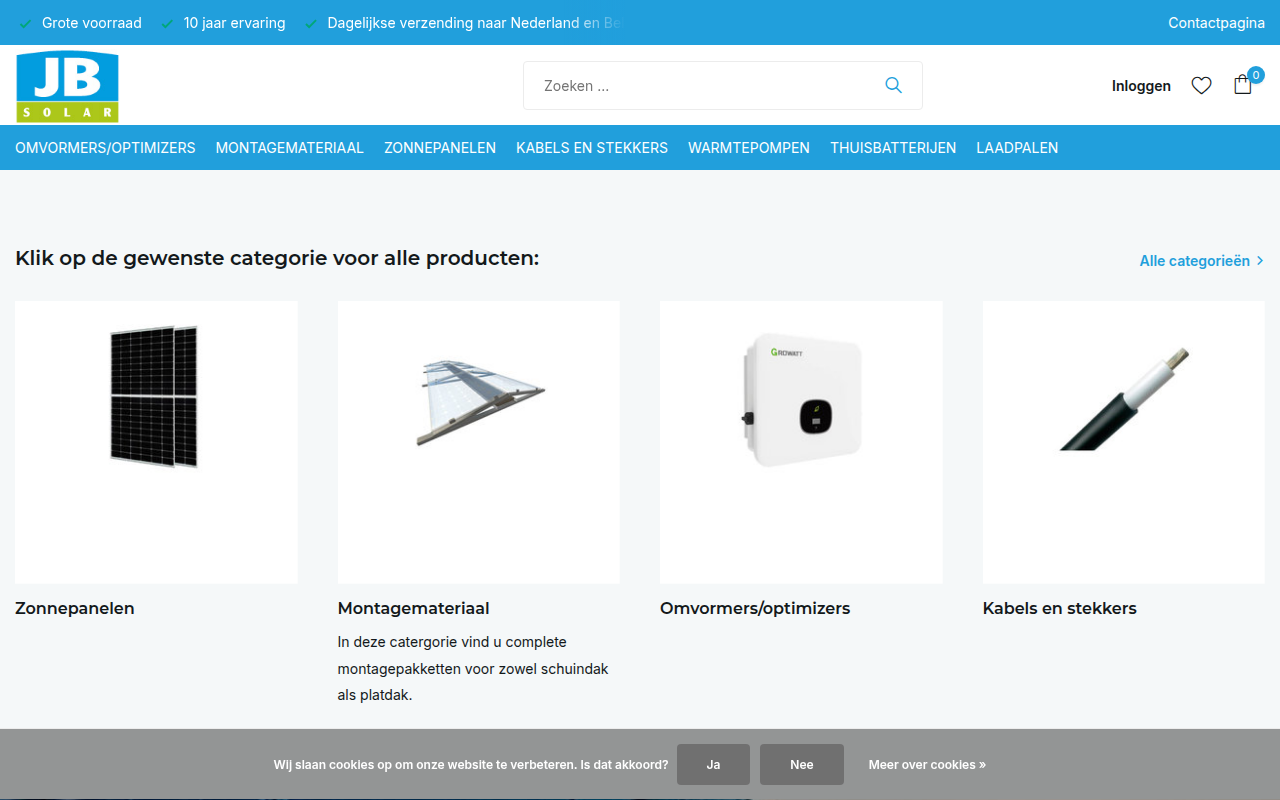
Task: Open Omvormers/Optimizers menu
Action: tap(105, 148)
